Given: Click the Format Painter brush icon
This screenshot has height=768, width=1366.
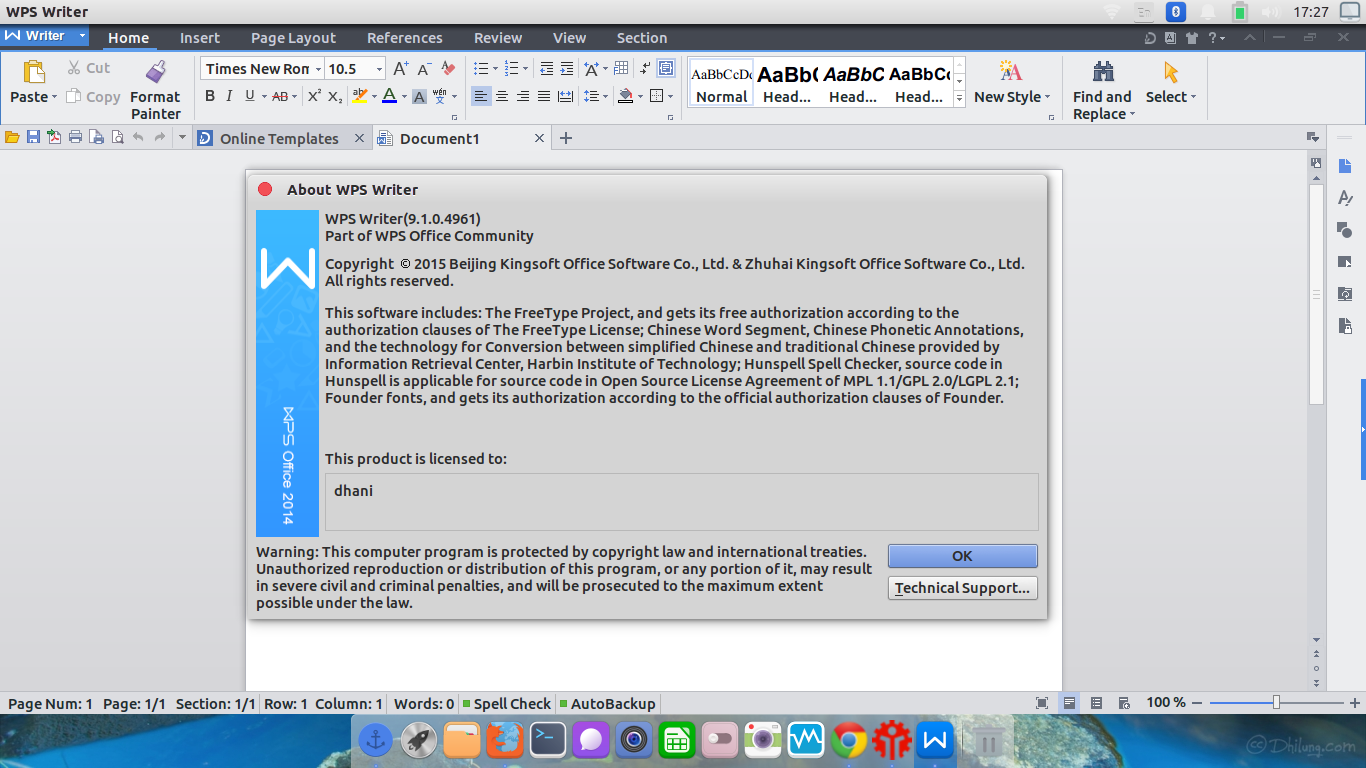Looking at the screenshot, I should [155, 72].
